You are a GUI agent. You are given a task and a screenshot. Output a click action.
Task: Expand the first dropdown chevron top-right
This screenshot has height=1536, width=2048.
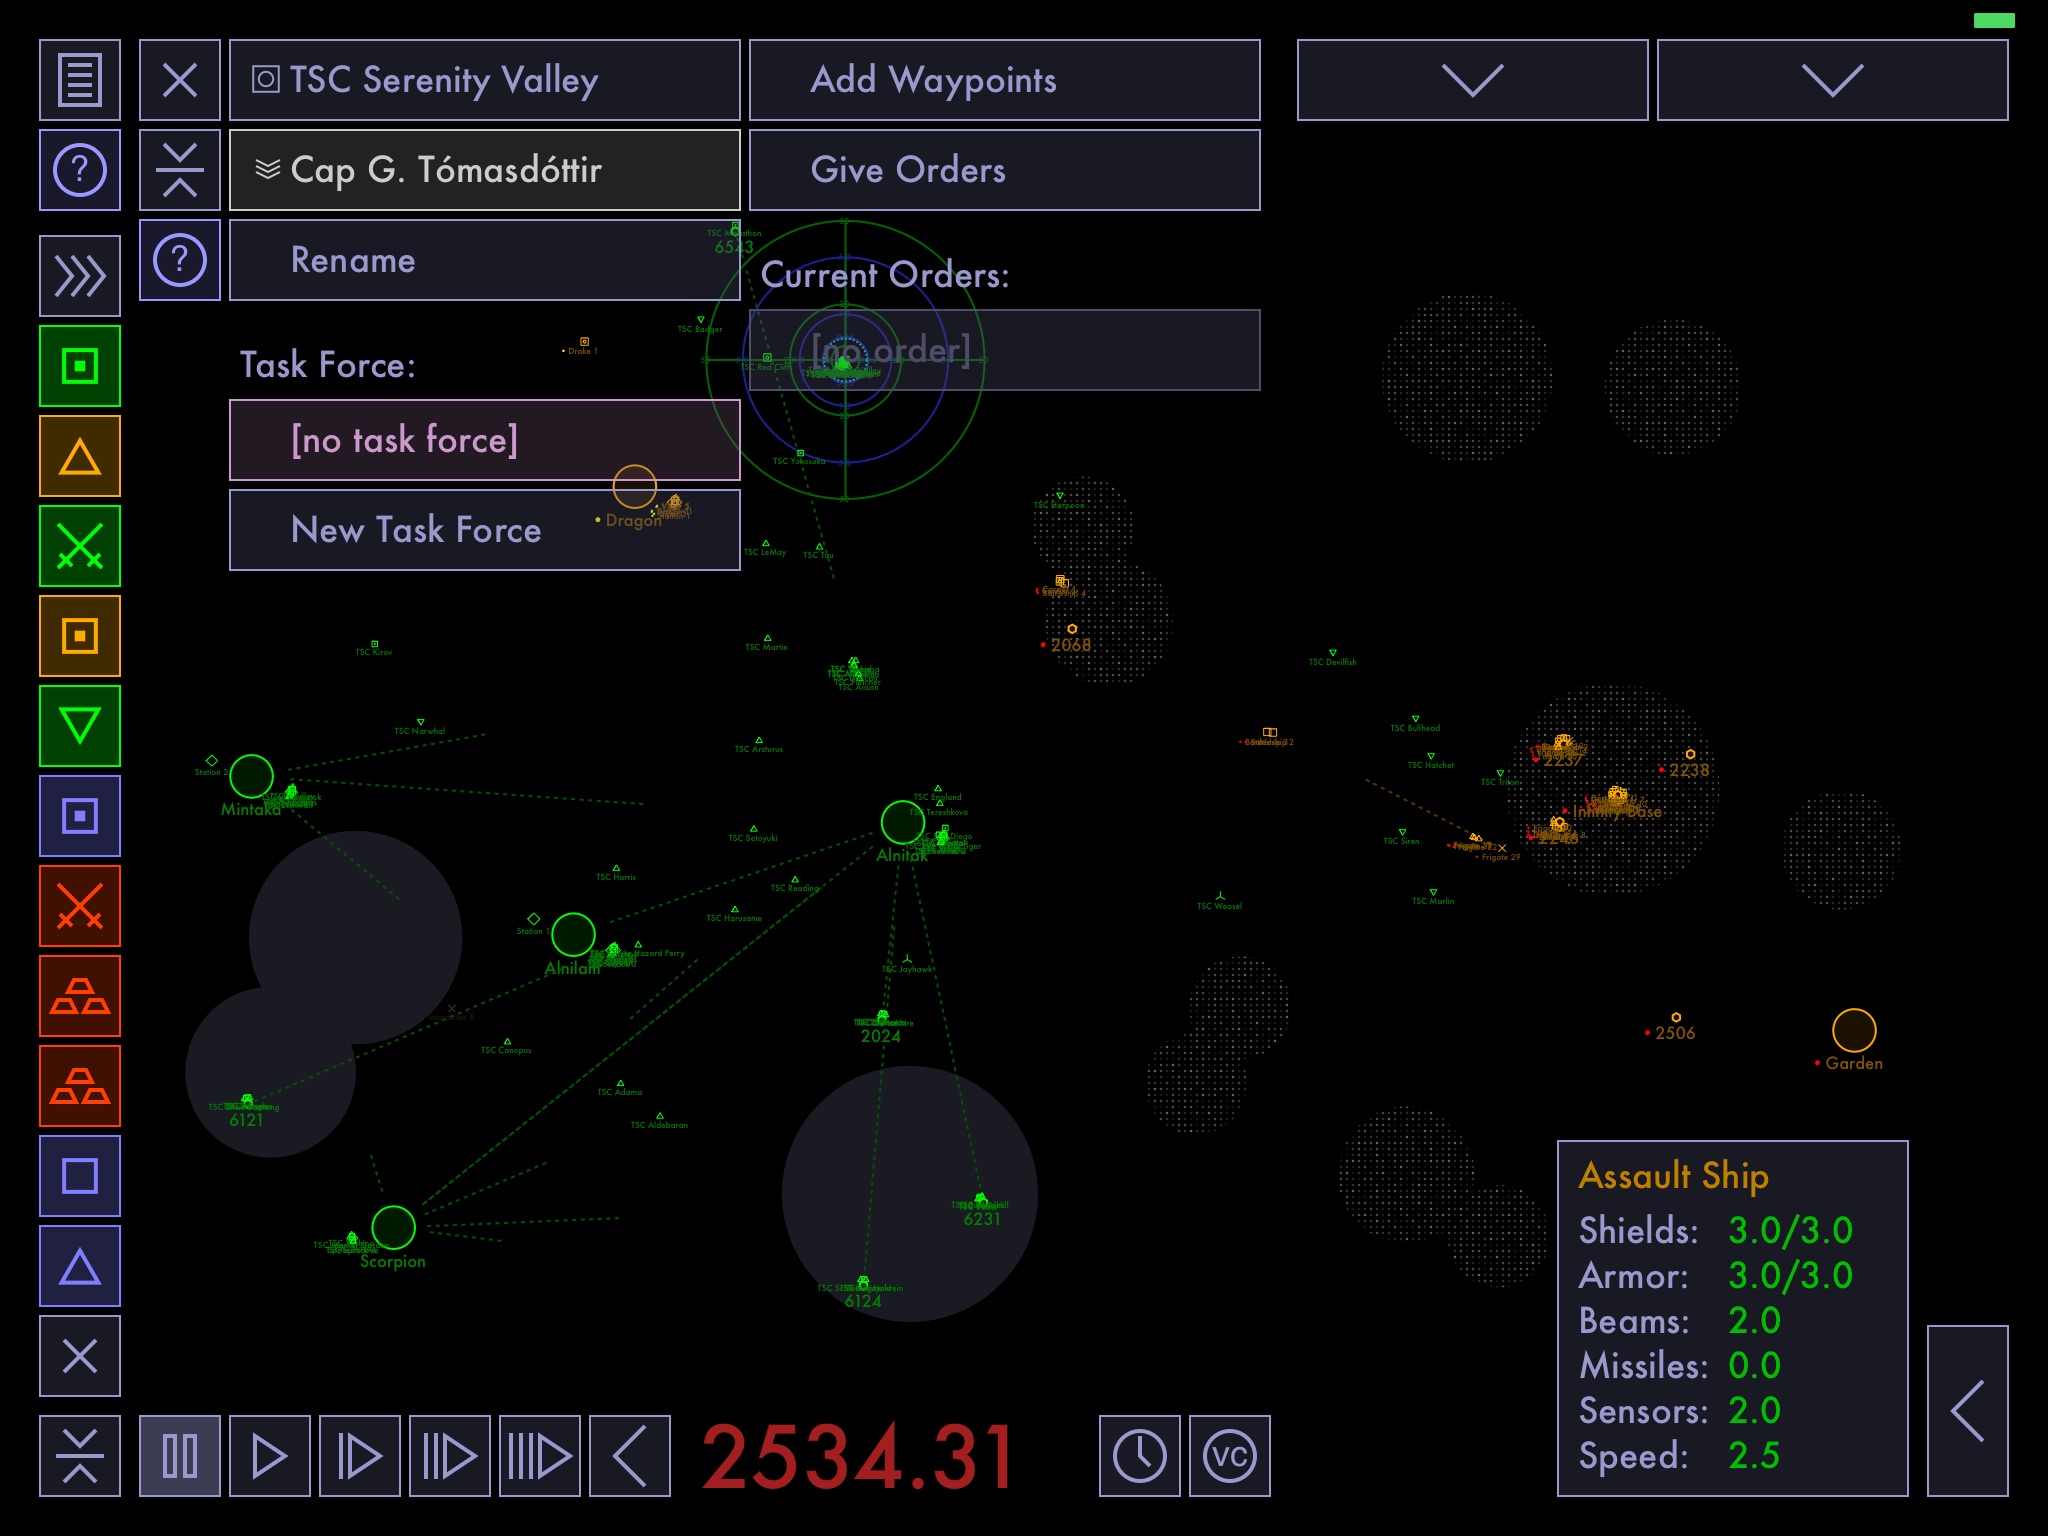pos(1469,76)
